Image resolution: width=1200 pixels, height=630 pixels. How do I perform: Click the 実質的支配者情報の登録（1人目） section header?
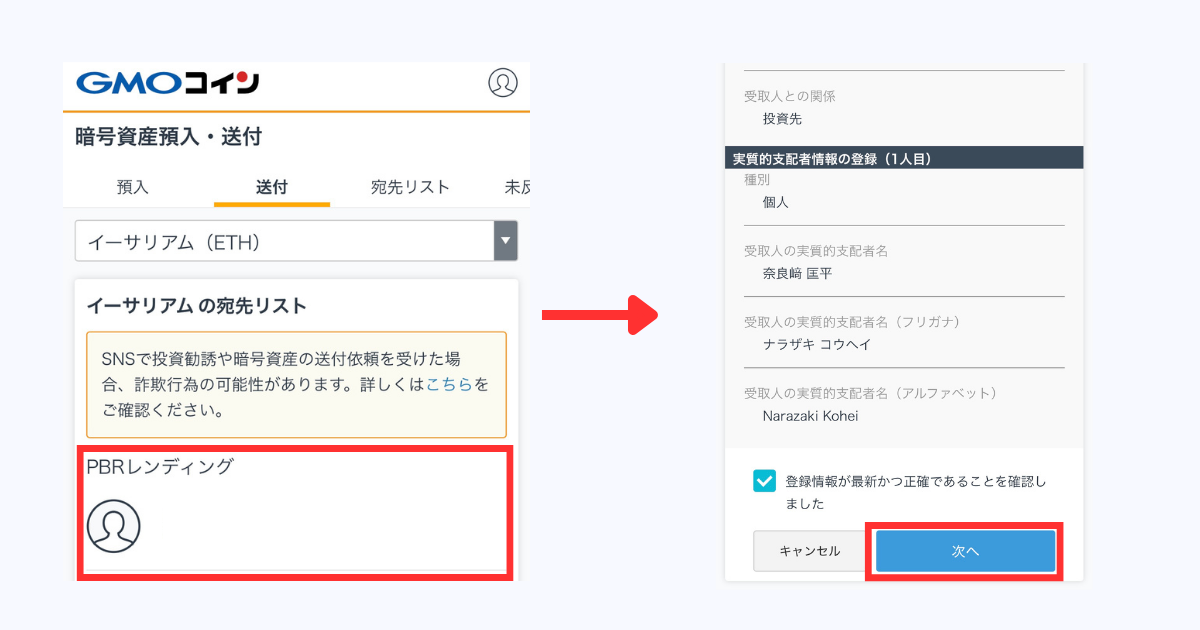(x=904, y=158)
